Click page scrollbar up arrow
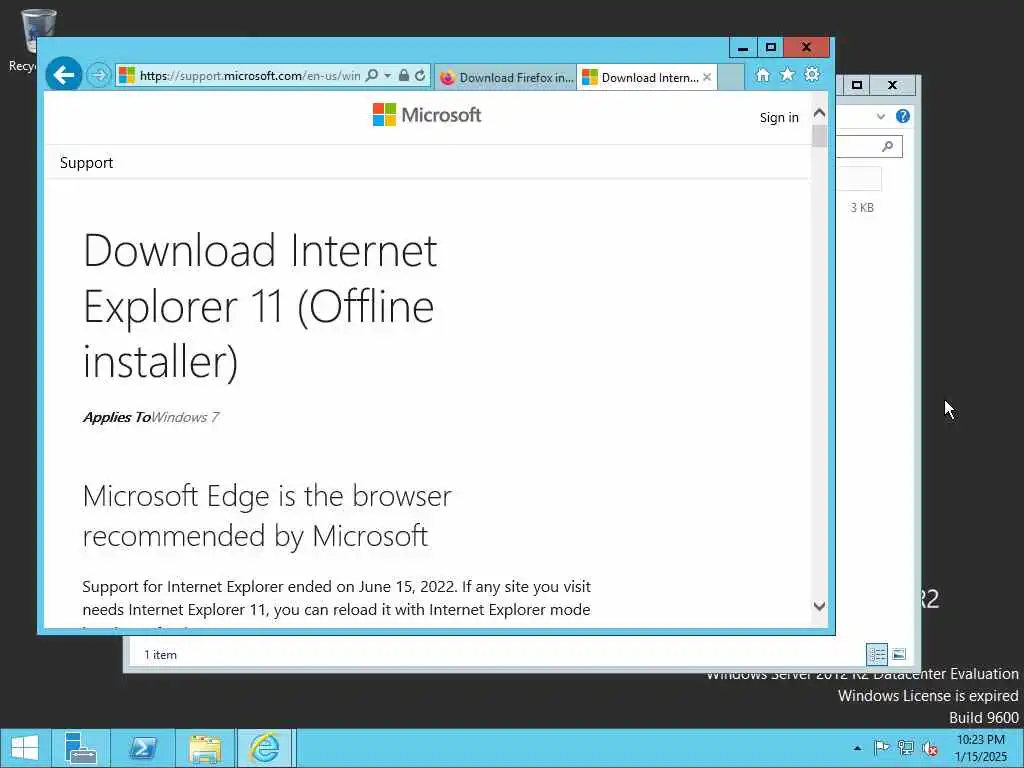The image size is (1024, 768). click(x=819, y=113)
